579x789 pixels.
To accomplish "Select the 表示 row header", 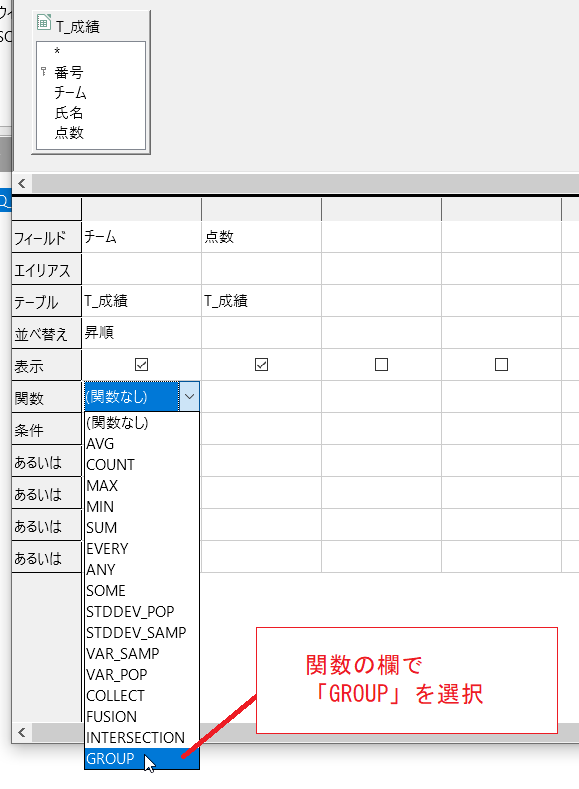I will tap(46, 365).
